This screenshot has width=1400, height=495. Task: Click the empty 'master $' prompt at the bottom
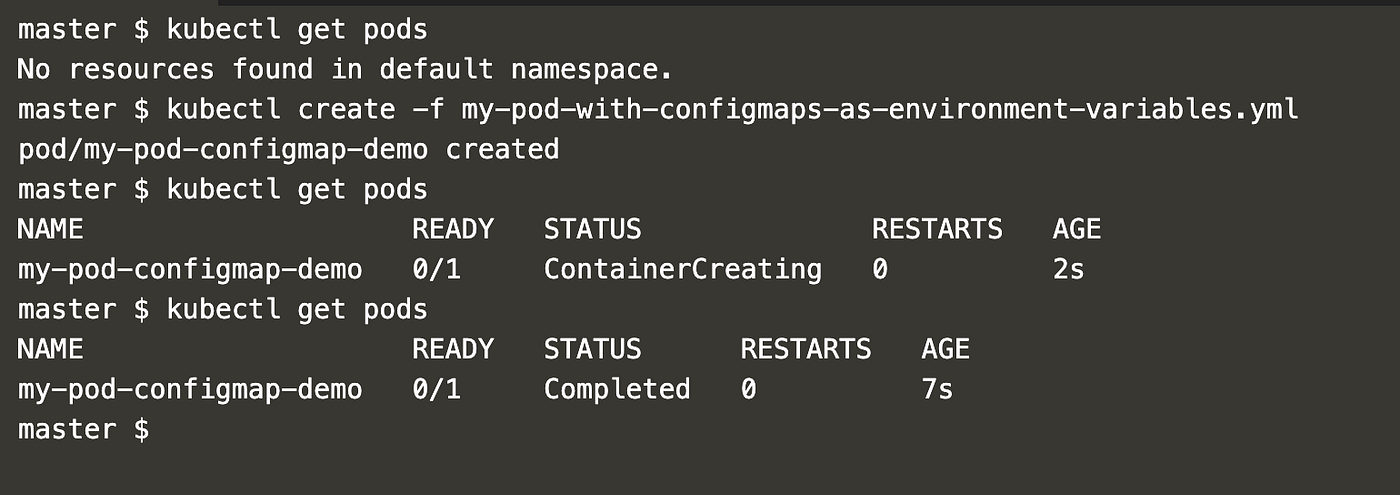click(84, 429)
